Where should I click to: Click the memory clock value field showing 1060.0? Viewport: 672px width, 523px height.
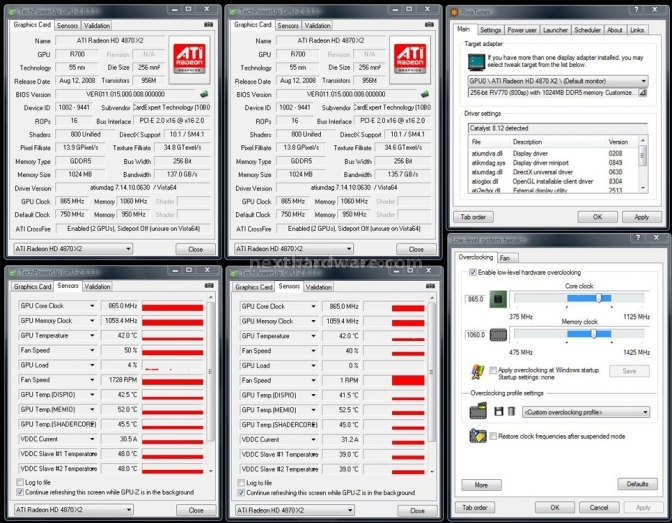pos(475,334)
